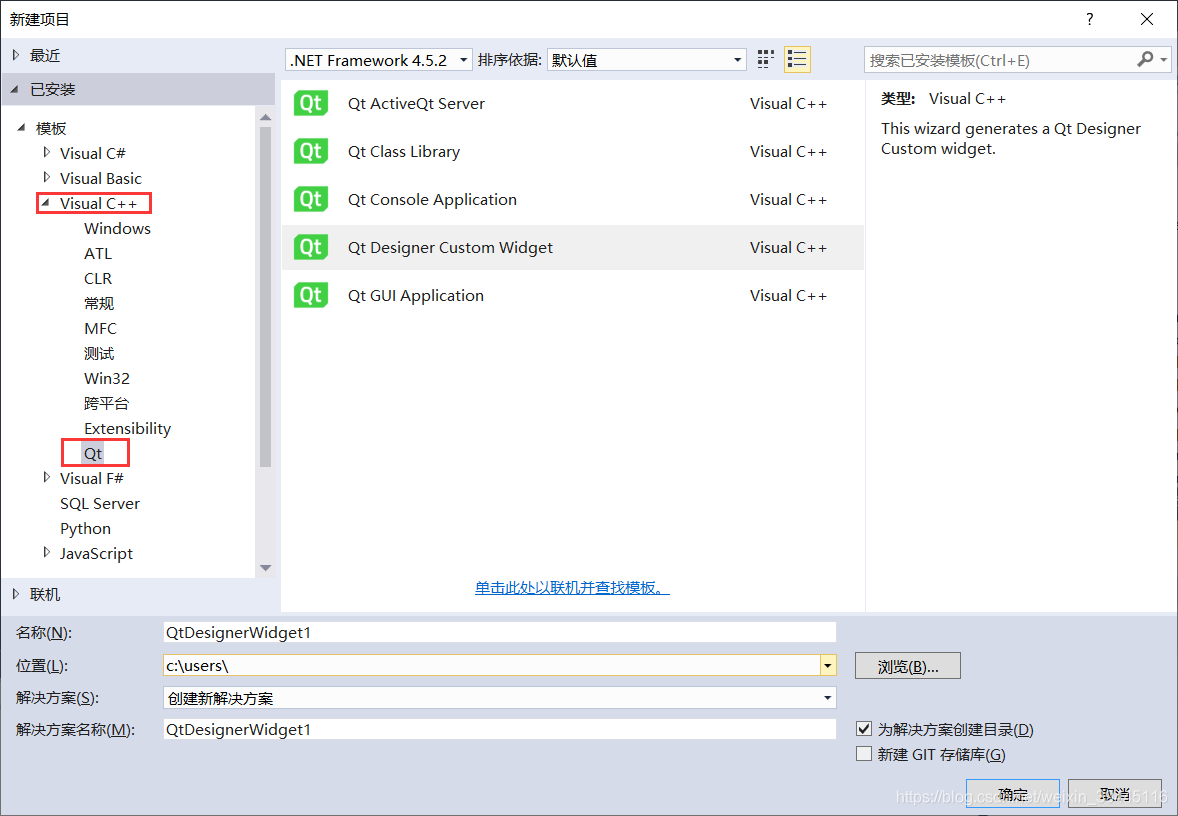Click the search installed templates field
The height and width of the screenshot is (816, 1178).
pos(999,60)
